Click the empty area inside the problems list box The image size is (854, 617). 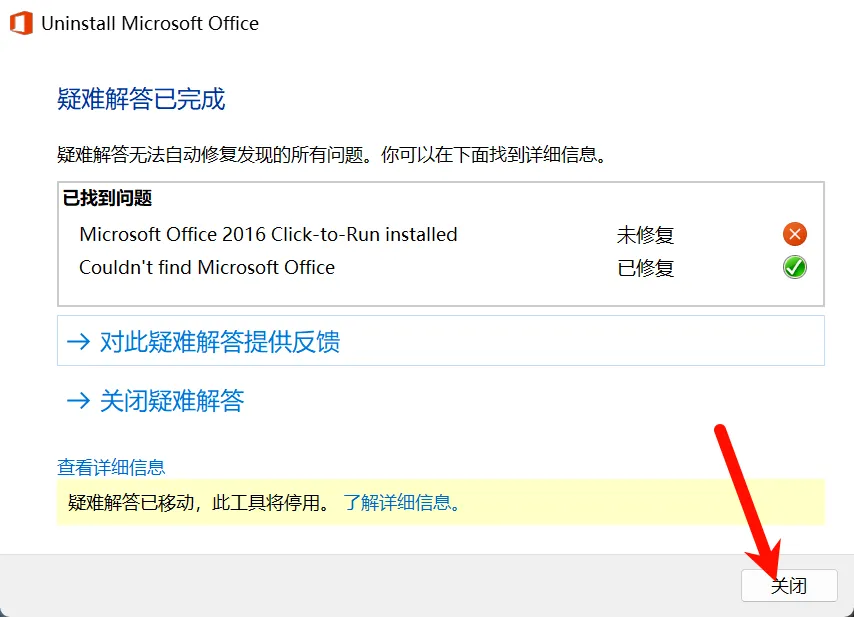coord(441,294)
